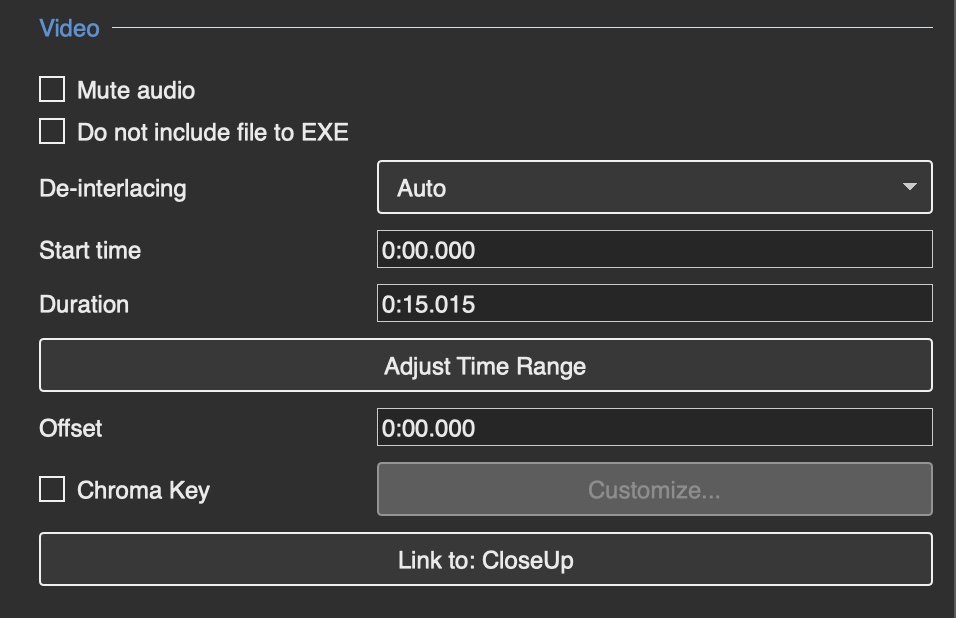
Task: Open the De-interlacing dropdown showing Auto
Action: tap(654, 188)
